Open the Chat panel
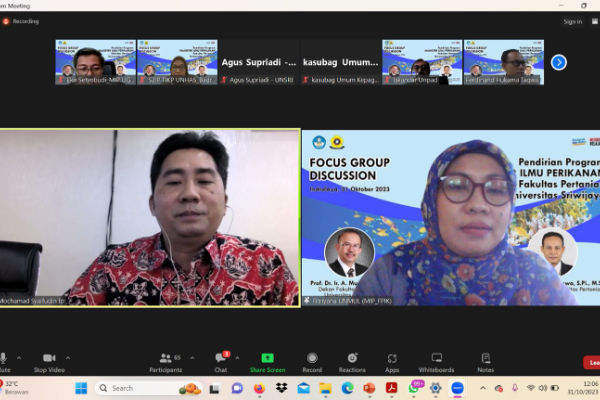The image size is (600, 400). [x=221, y=362]
